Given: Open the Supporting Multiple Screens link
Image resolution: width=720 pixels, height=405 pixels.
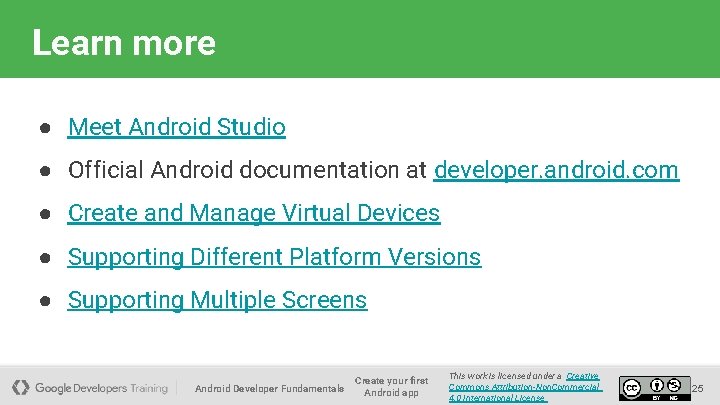Looking at the screenshot, I should [x=217, y=300].
